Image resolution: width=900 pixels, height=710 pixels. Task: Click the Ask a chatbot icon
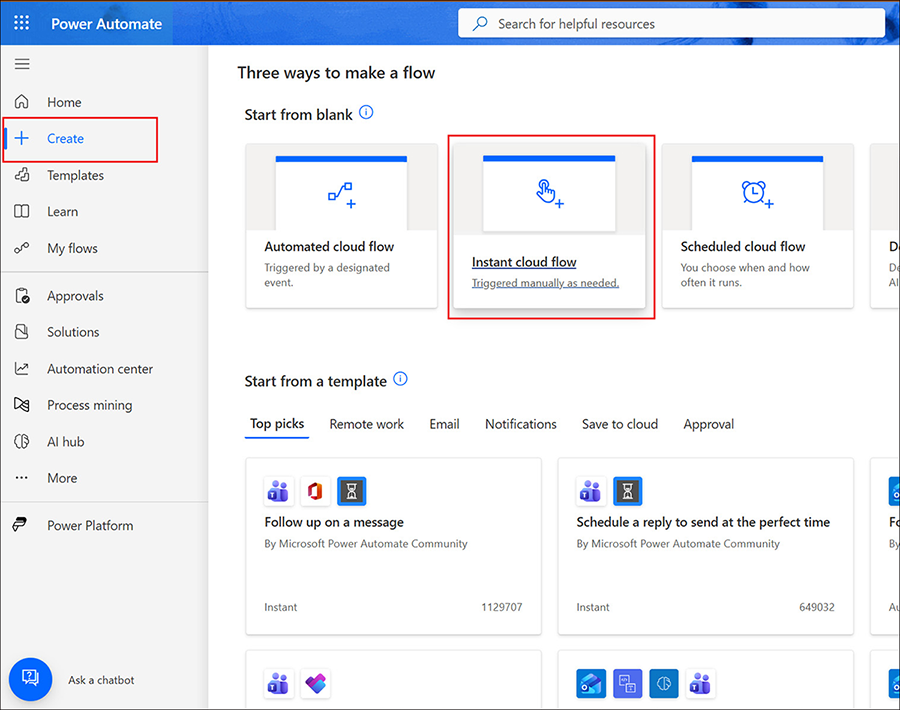pyautogui.click(x=30, y=679)
